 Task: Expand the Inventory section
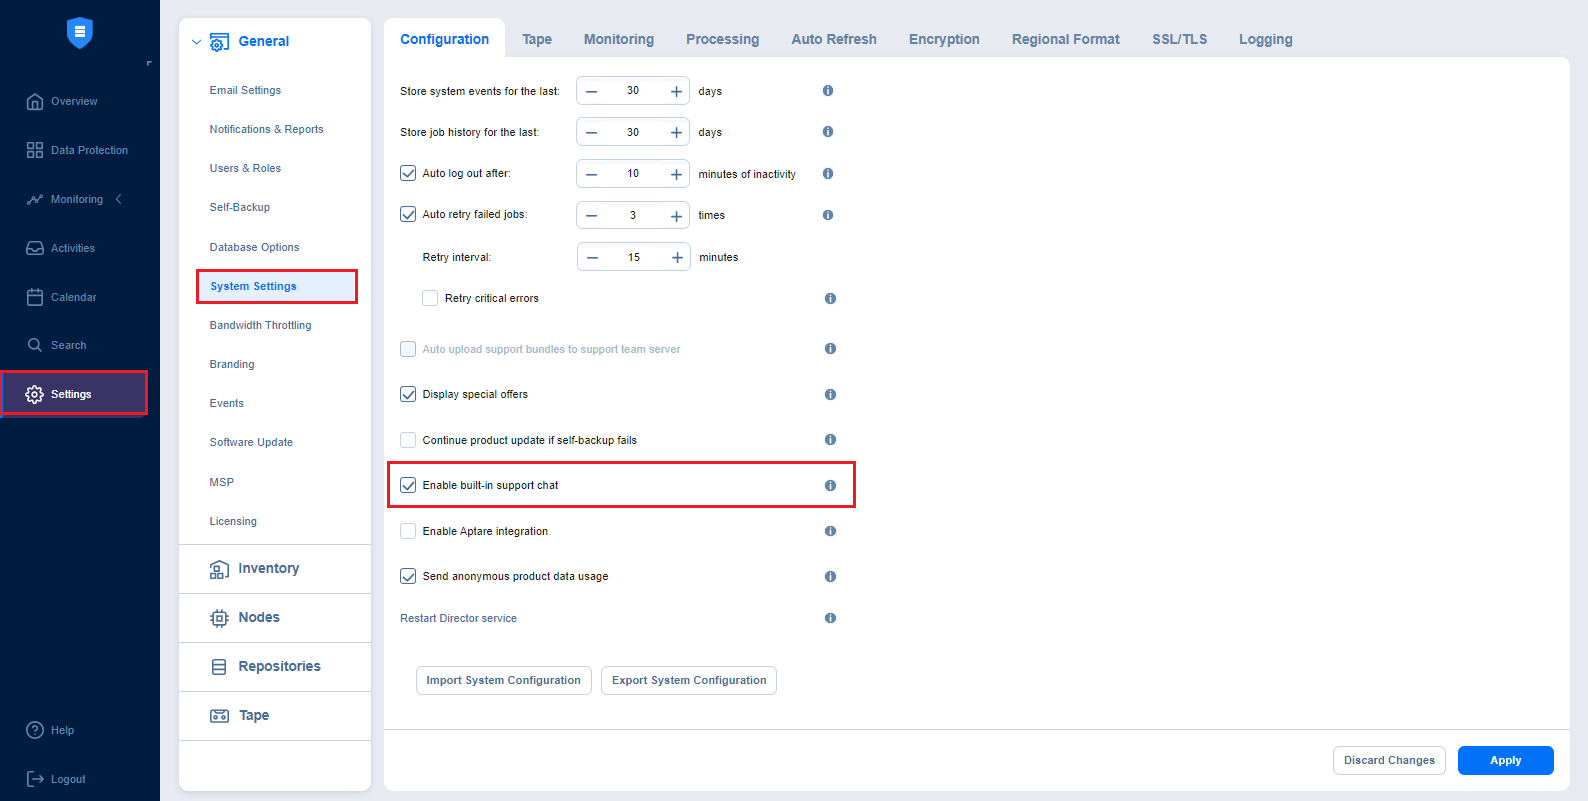[x=268, y=569]
